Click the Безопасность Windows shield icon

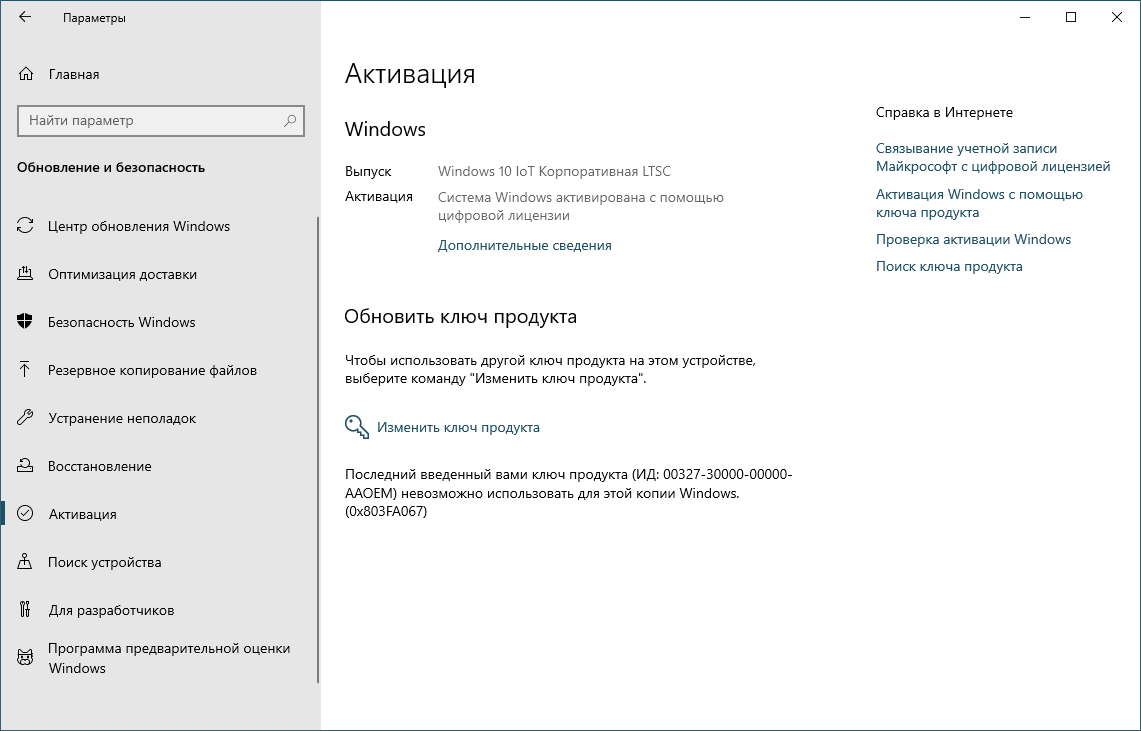(25, 321)
